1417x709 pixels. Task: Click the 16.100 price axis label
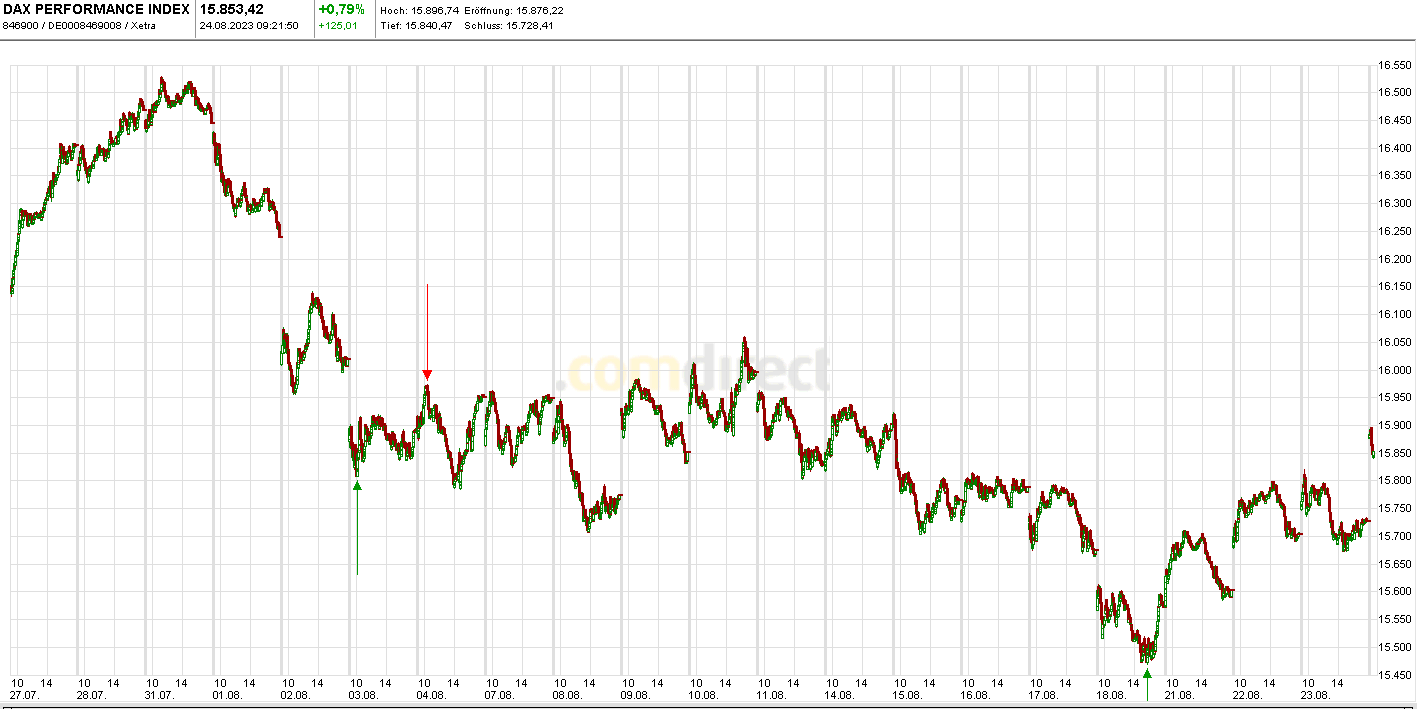click(1394, 314)
